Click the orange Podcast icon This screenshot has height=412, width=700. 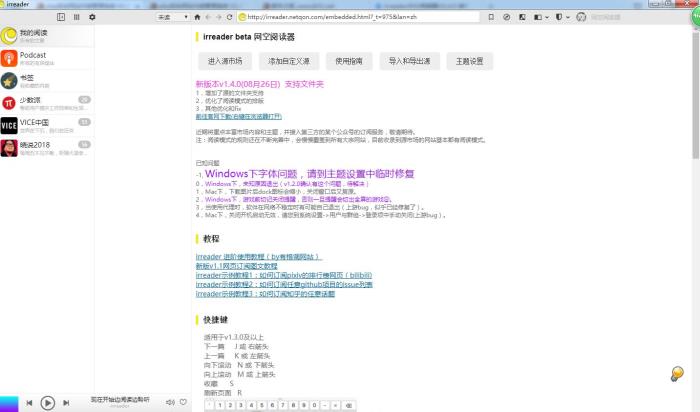tap(9, 58)
